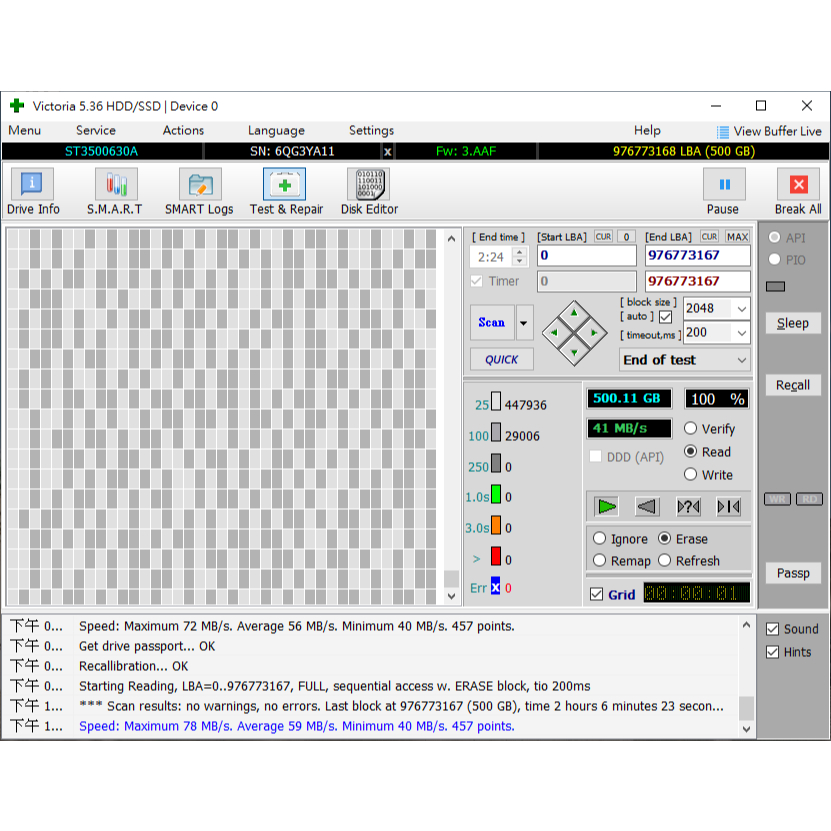Click the View Buffer Live icon
831x831 pixels.
[723, 132]
